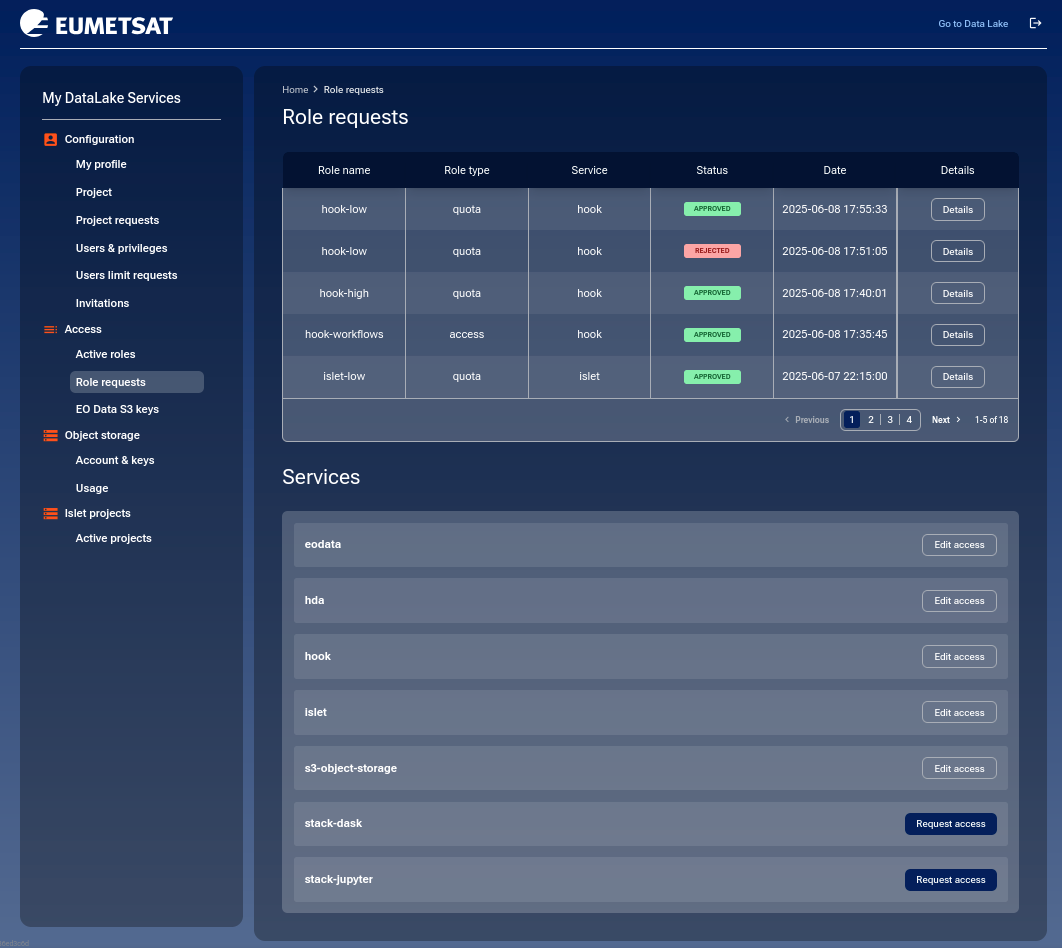The width and height of the screenshot is (1062, 948).
Task: Select page 1 in pagination
Action: pyautogui.click(x=851, y=420)
